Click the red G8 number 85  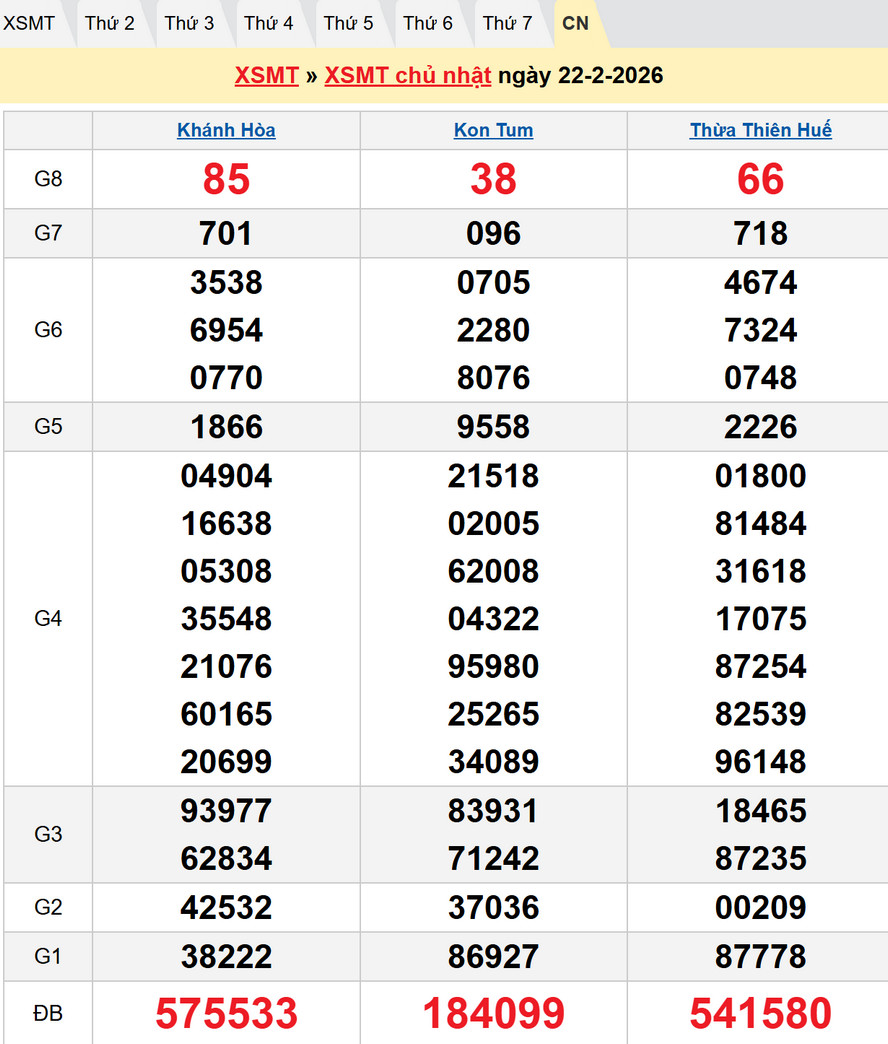tap(226, 180)
